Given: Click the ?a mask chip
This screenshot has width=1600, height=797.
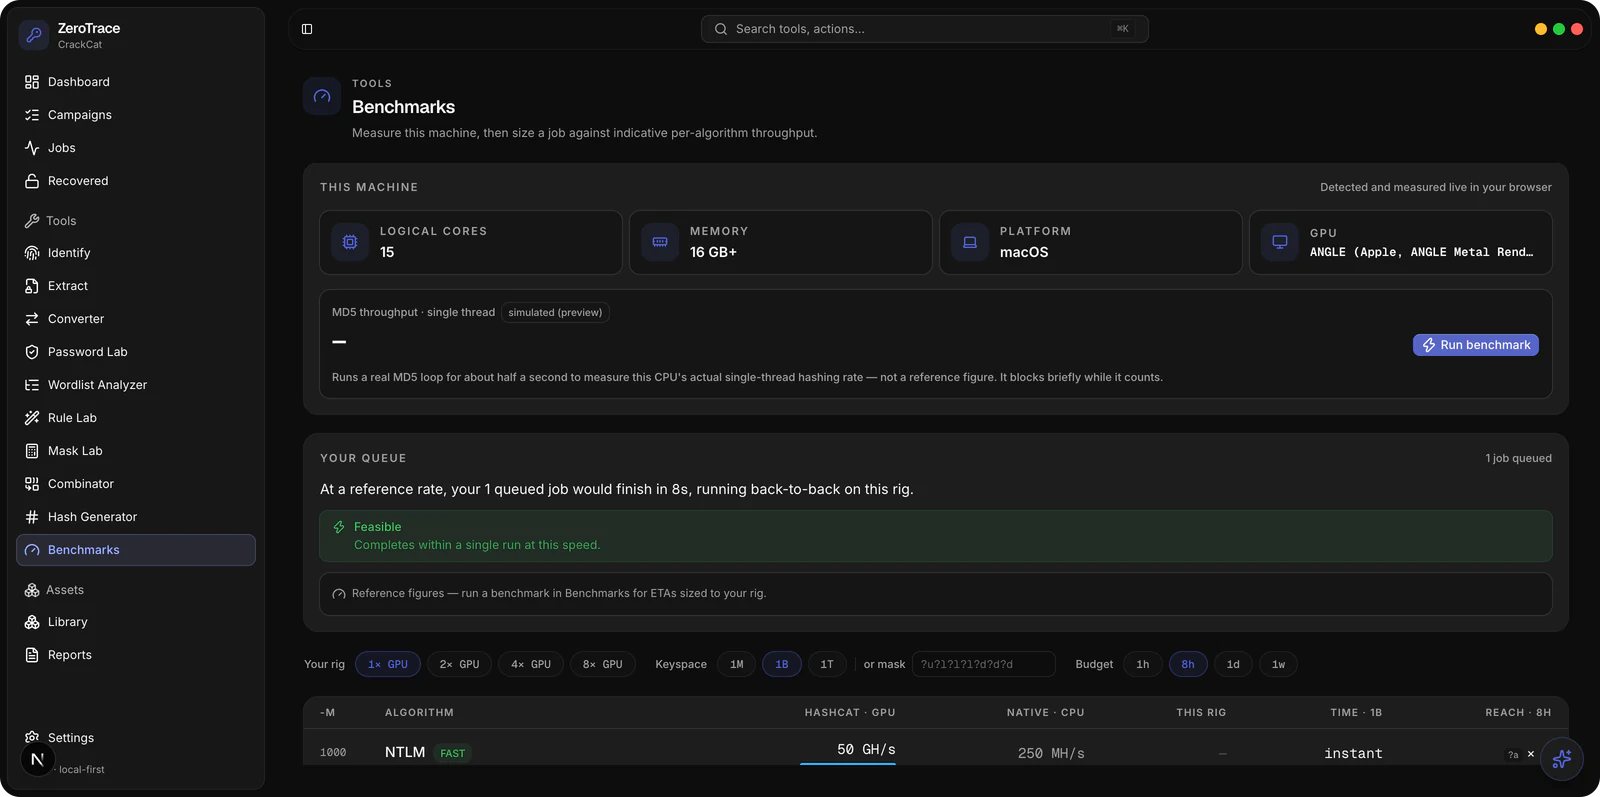Looking at the screenshot, I should pos(1513,755).
